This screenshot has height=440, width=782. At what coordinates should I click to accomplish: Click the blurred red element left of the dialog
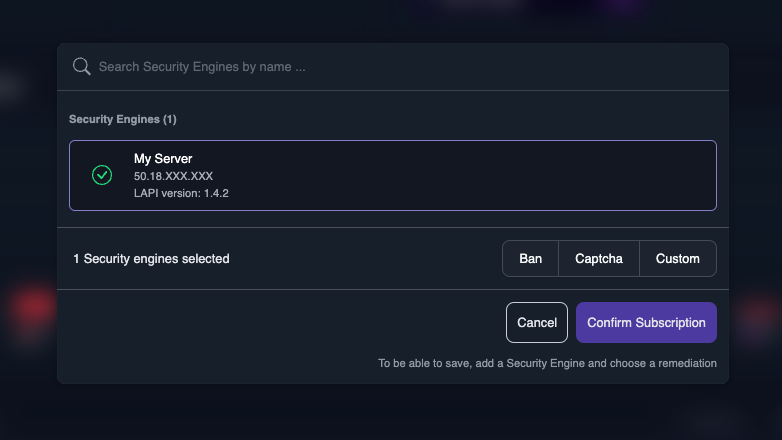click(30, 308)
